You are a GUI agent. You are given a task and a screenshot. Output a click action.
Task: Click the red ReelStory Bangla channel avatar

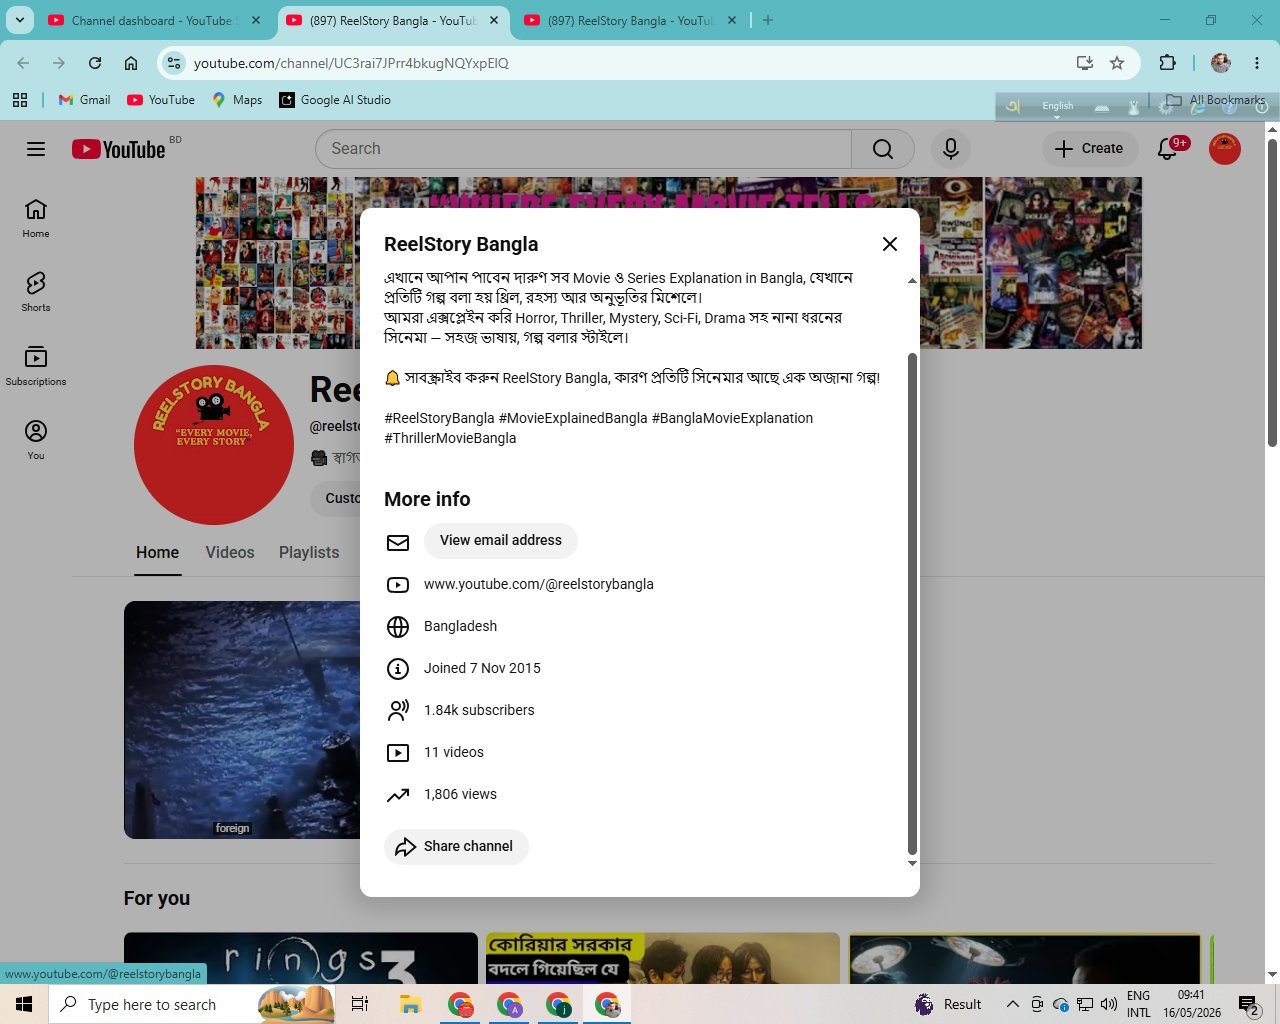pyautogui.click(x=212, y=447)
